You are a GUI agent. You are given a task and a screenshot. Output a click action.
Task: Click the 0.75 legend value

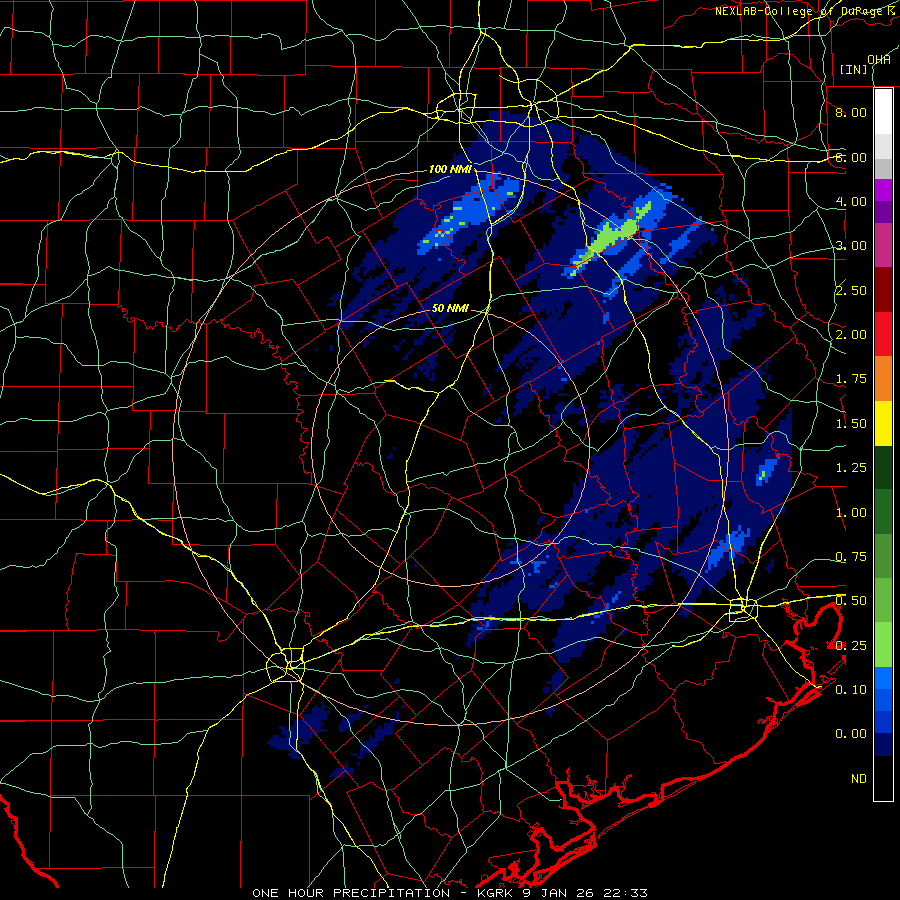tap(851, 557)
